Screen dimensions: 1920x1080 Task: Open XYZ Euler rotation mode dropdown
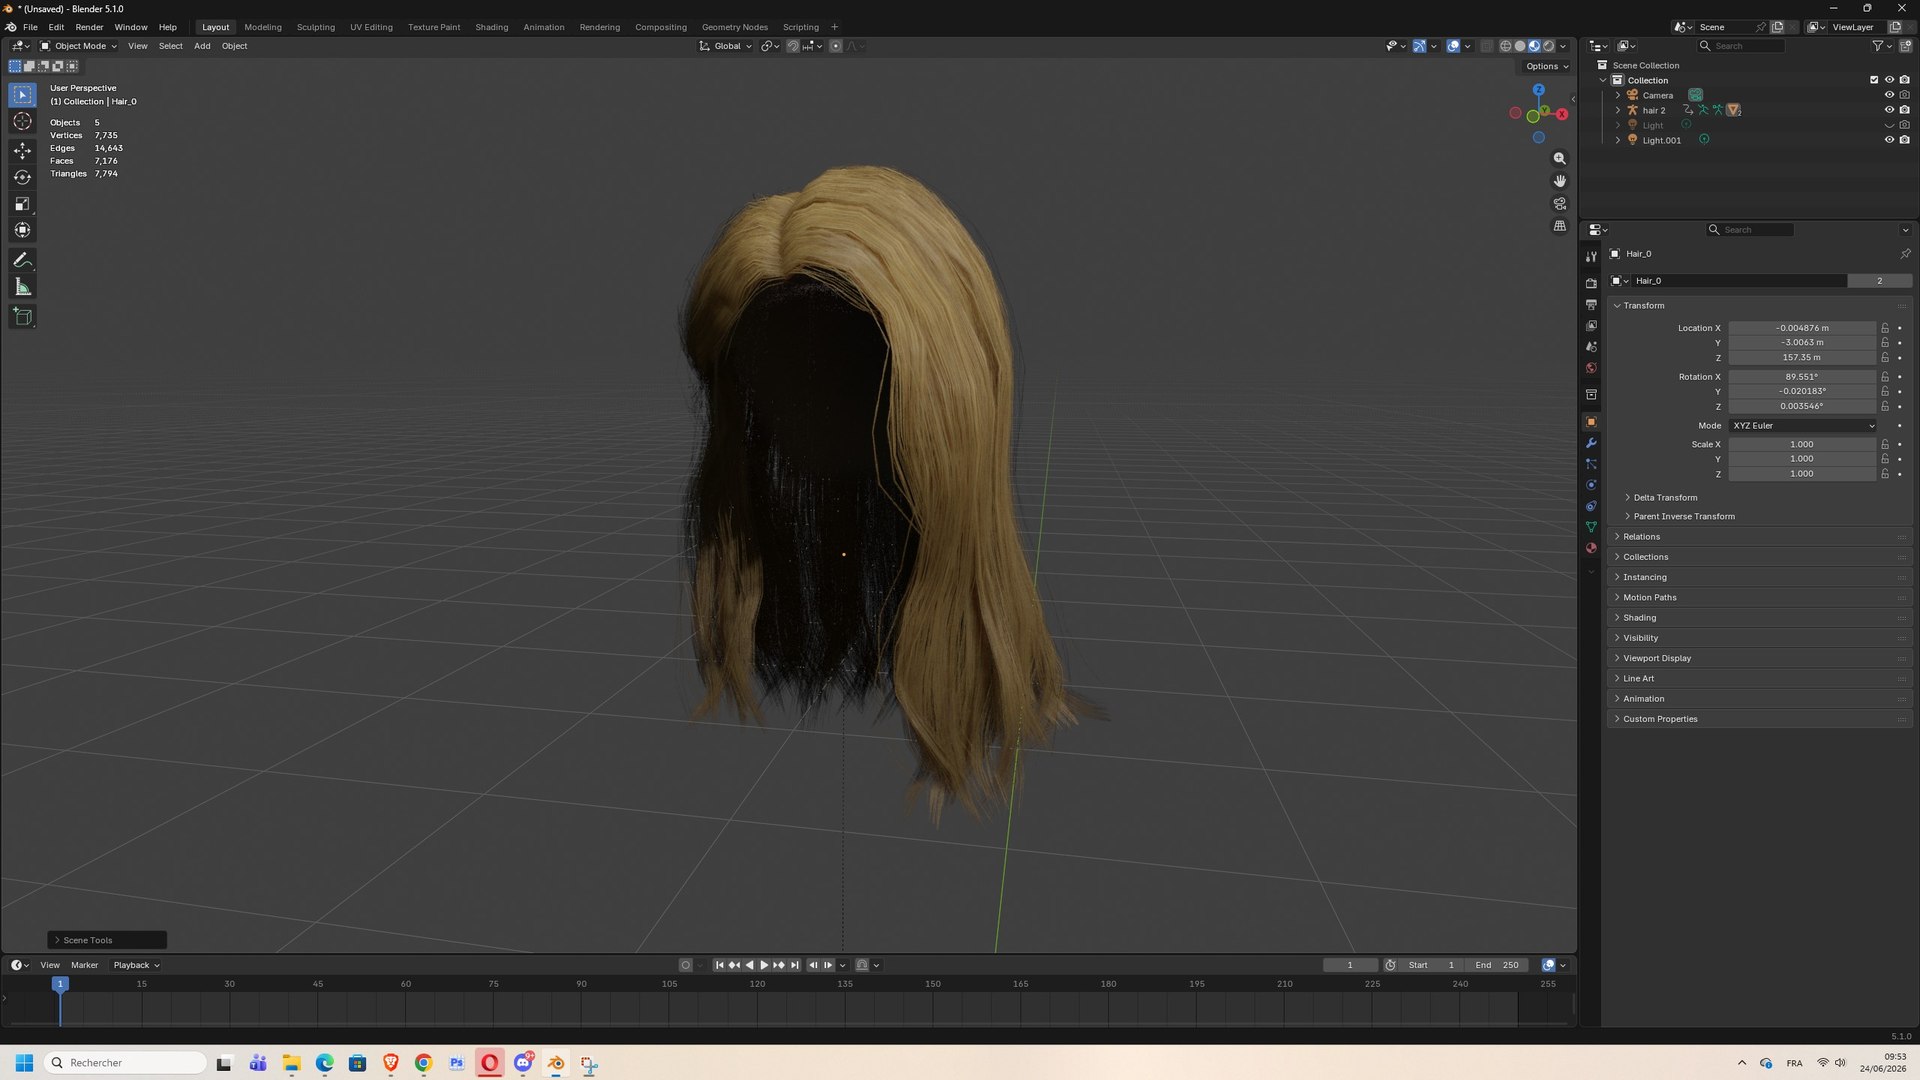pos(1803,426)
